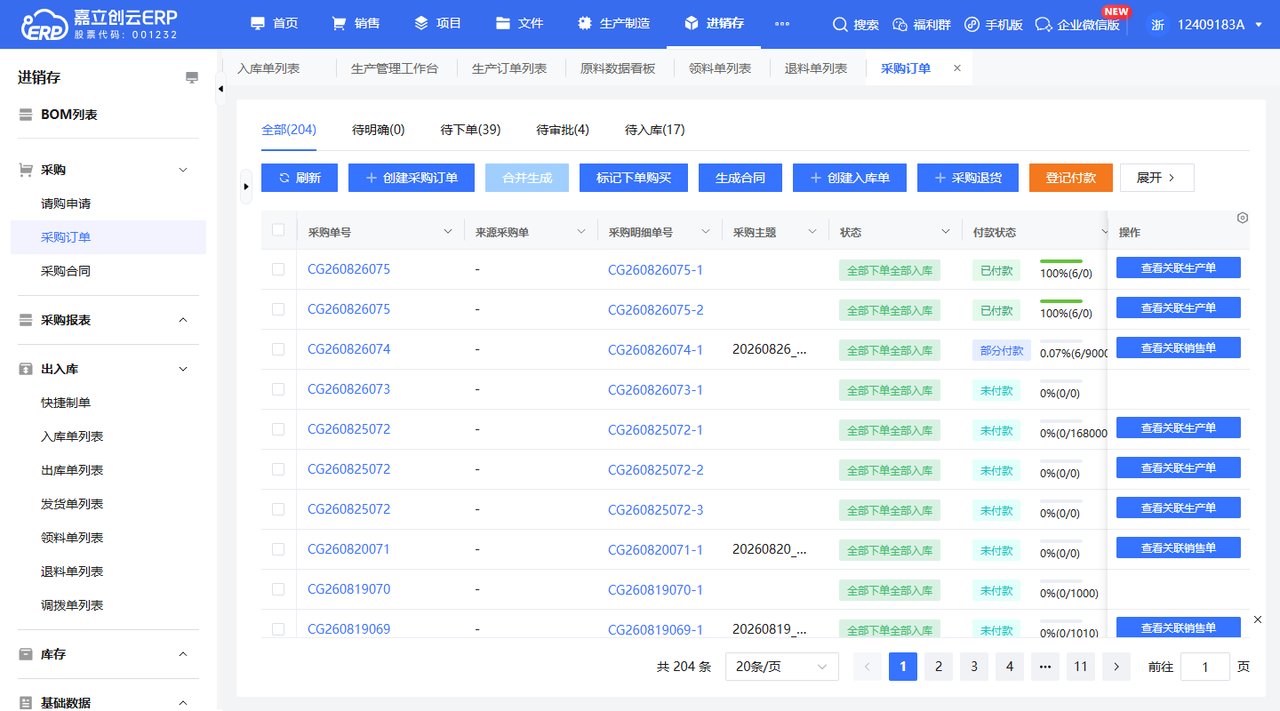Check the row CG260826075-1 checkbox
The image size is (1280, 711).
(x=278, y=270)
